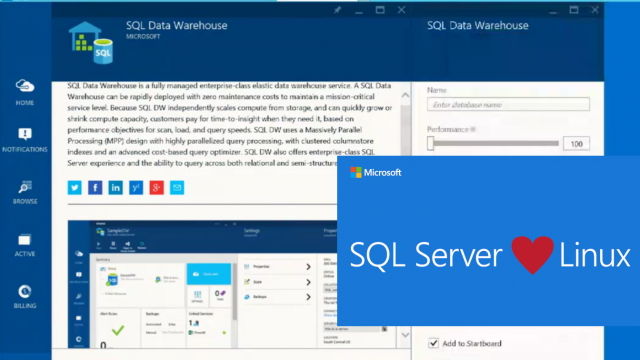Open the Billing sidebar icon
640x360 pixels.
click(x=25, y=297)
